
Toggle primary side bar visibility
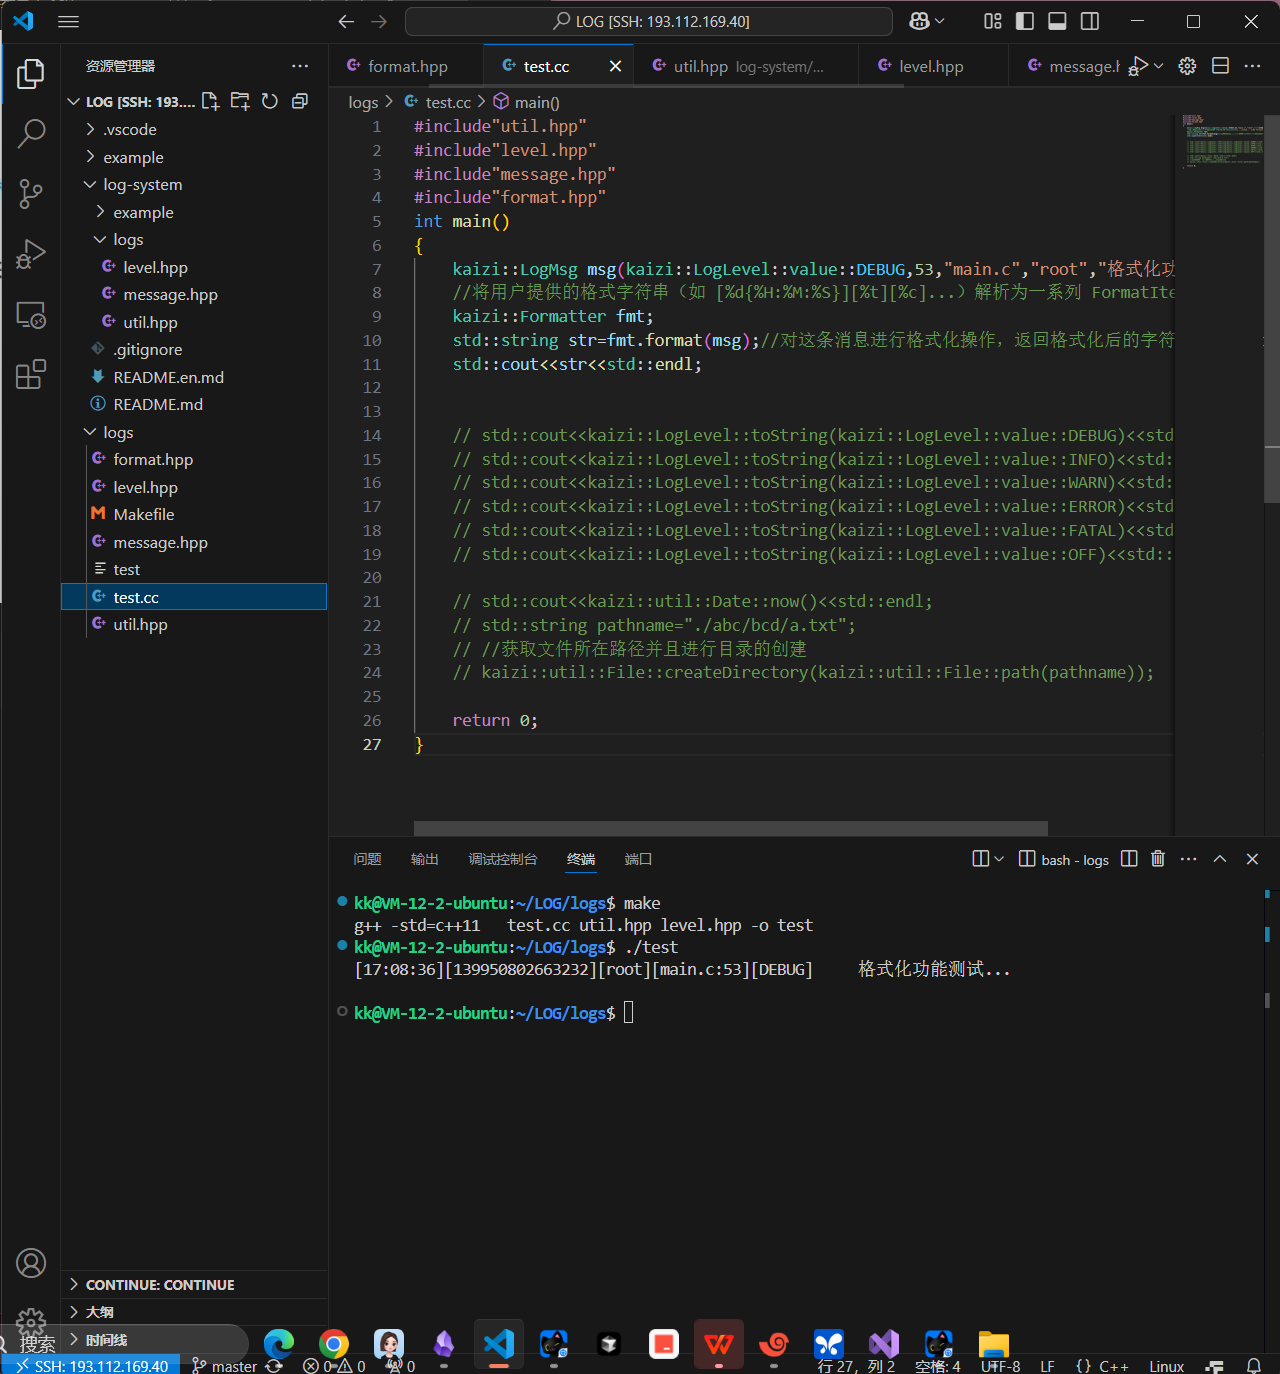[1025, 21]
